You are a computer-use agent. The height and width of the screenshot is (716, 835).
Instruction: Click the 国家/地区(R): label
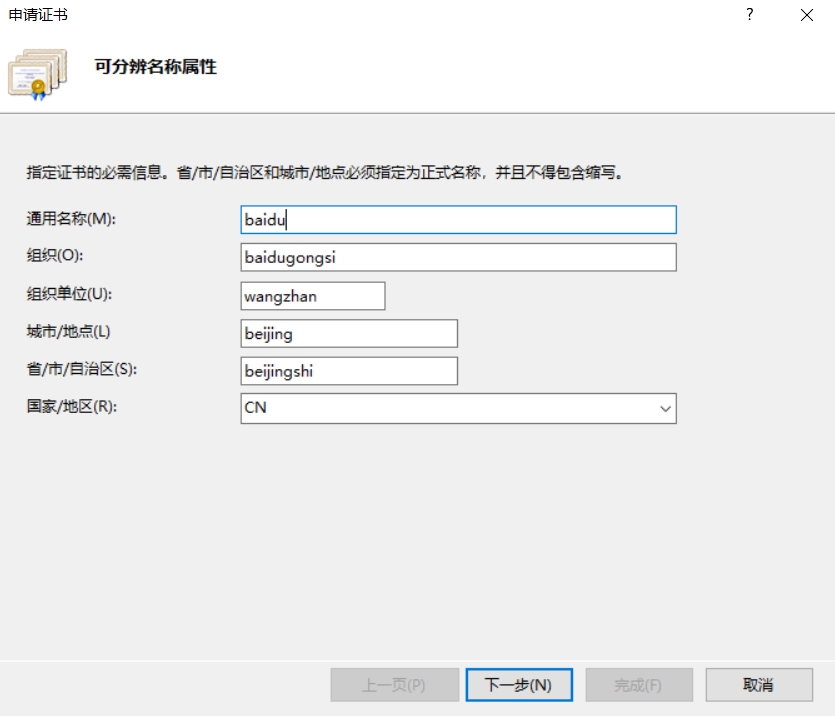pos(71,407)
